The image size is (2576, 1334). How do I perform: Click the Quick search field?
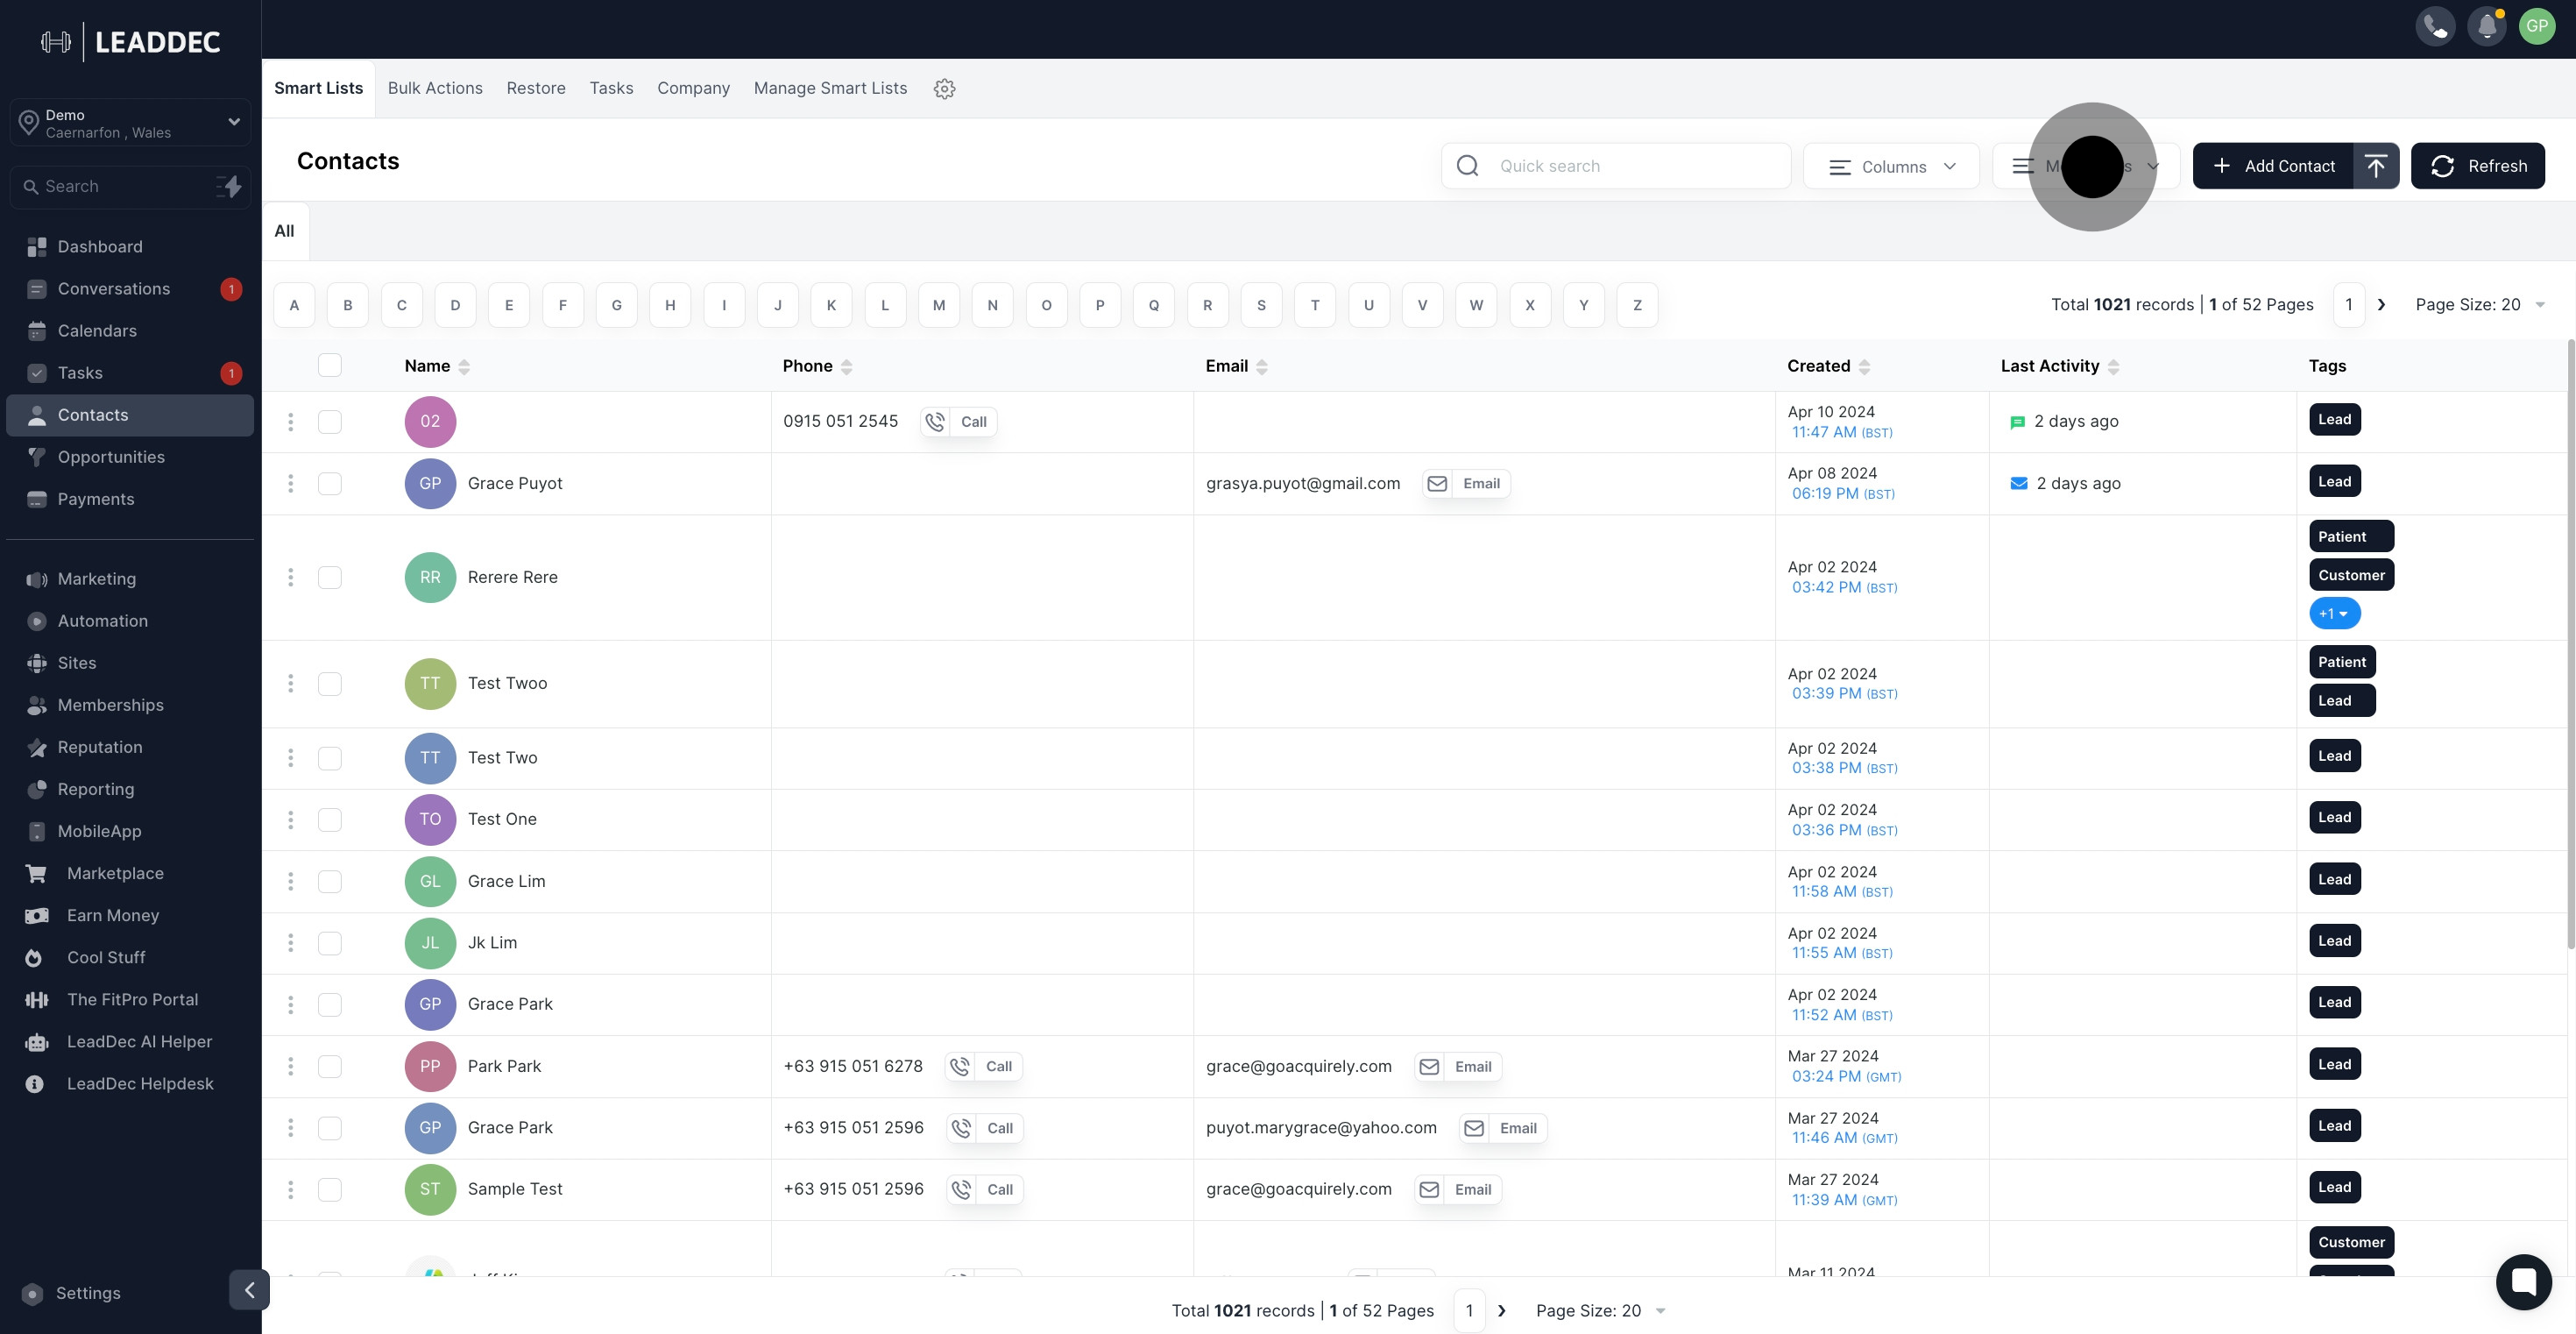click(1616, 166)
